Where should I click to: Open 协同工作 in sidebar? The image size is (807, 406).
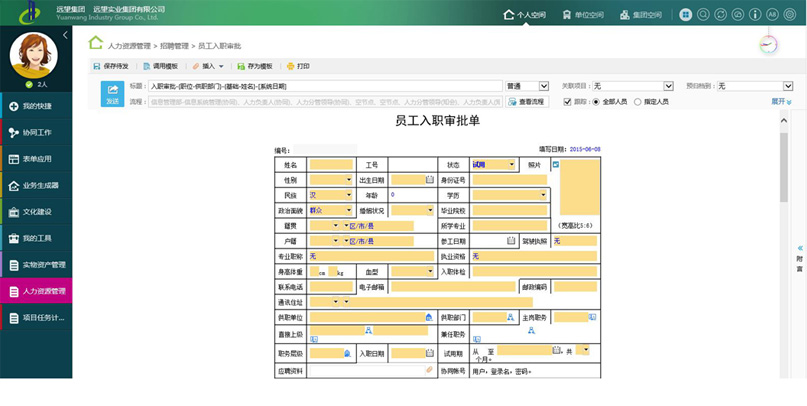coord(36,132)
